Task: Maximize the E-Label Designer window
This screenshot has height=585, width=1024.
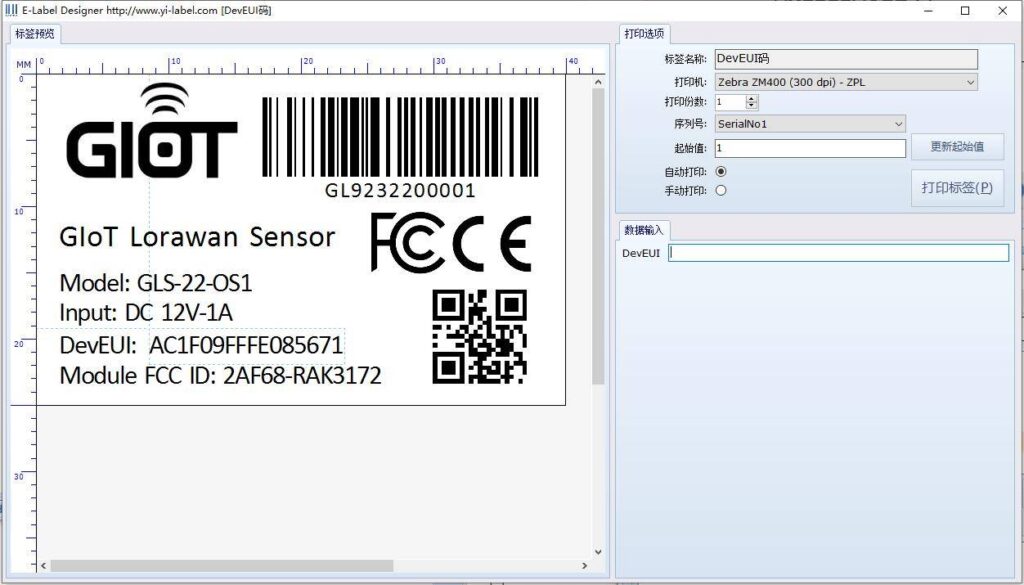Action: [x=965, y=10]
